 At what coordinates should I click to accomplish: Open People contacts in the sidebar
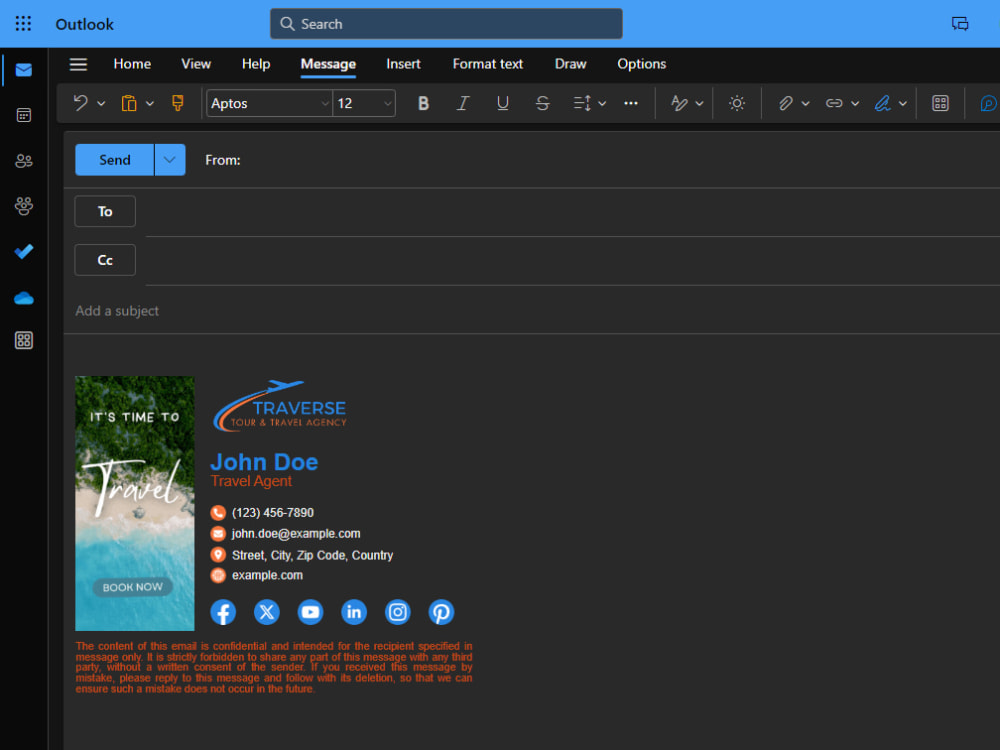(x=24, y=161)
